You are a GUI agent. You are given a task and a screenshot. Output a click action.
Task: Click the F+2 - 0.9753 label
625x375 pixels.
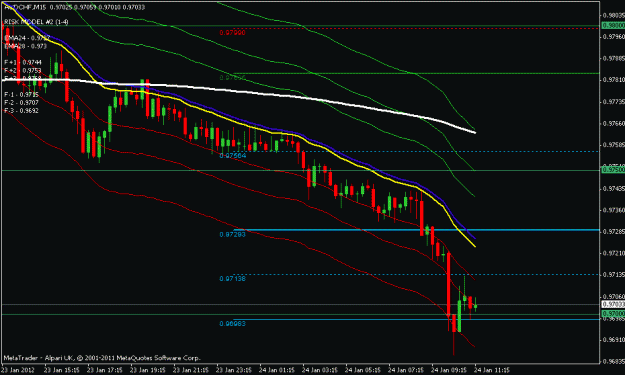pyautogui.click(x=23, y=71)
